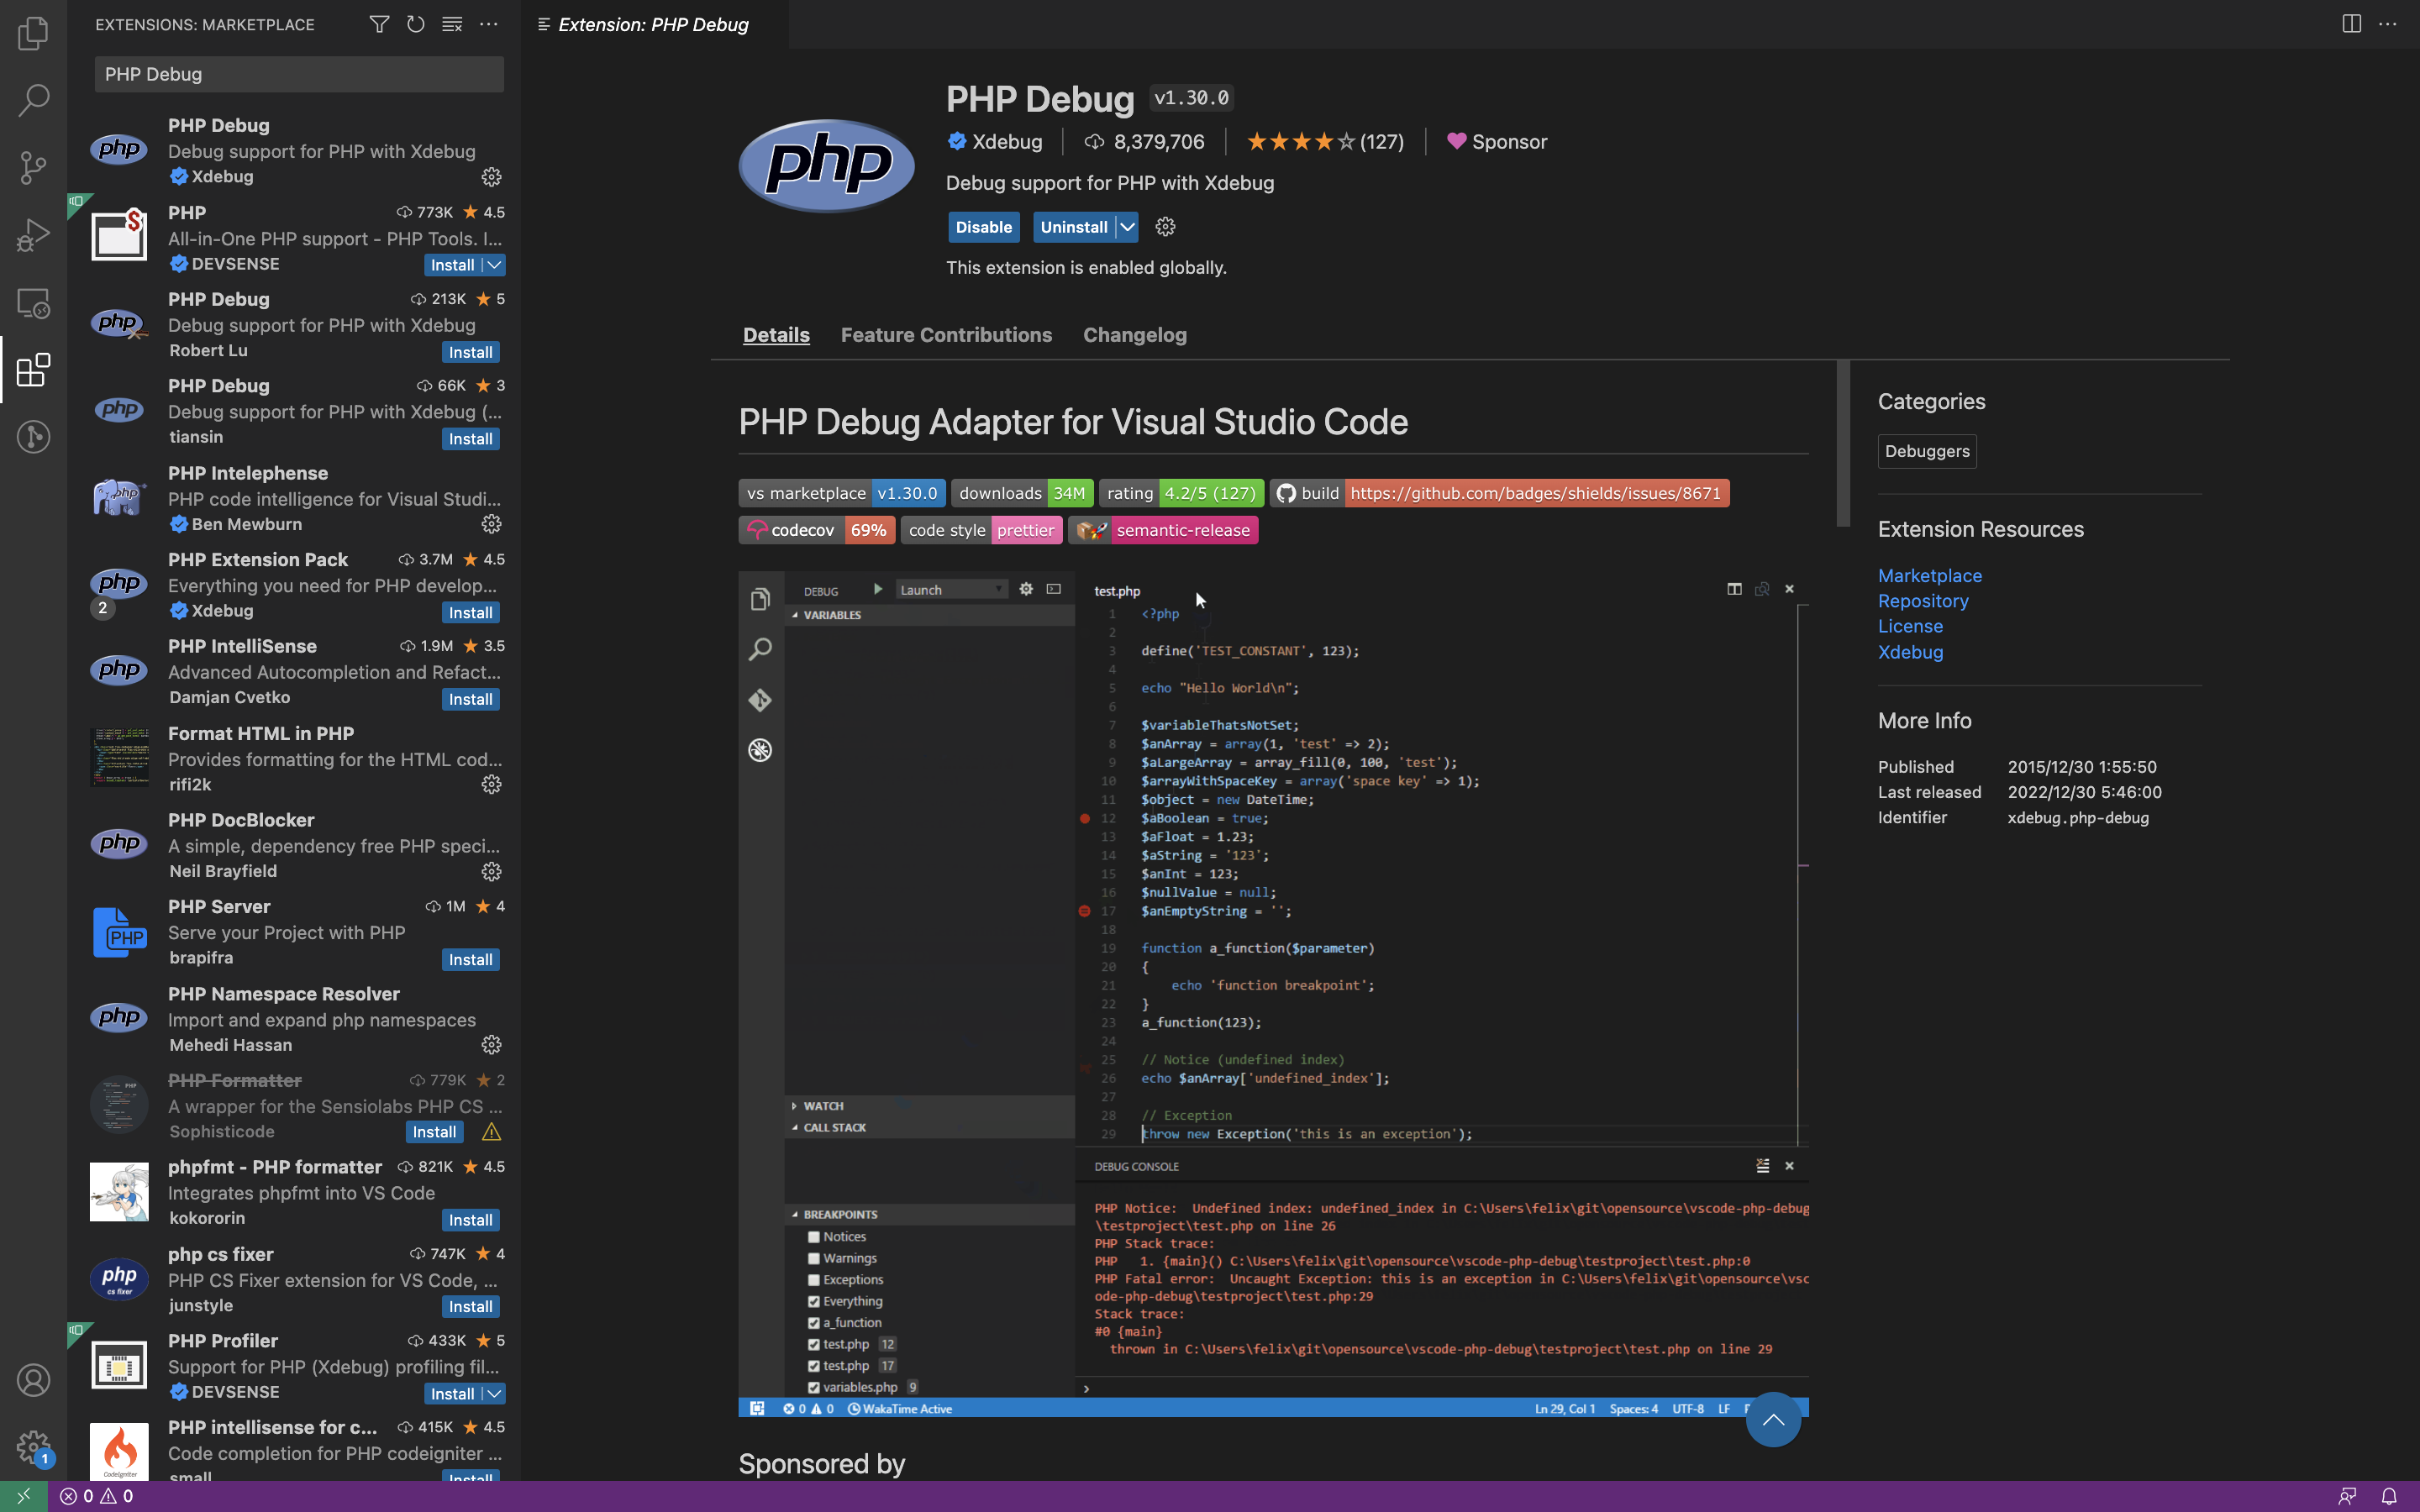
Task: Open manage gear next to Uninstall button
Action: (1165, 227)
